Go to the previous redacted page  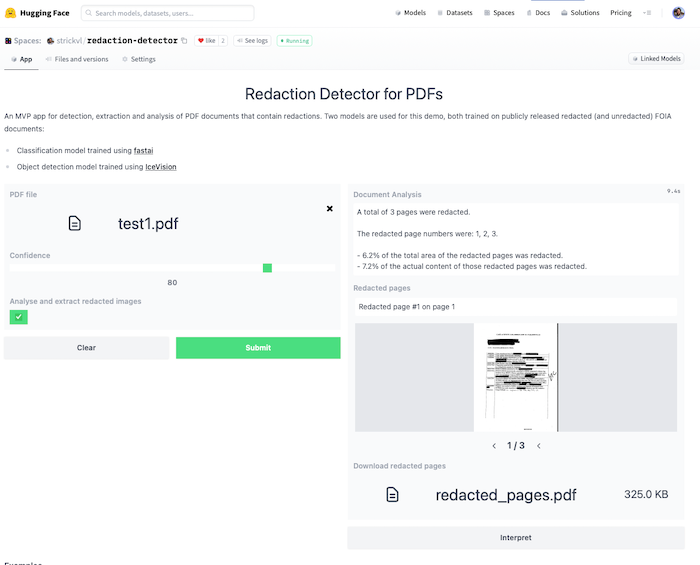[x=494, y=446]
